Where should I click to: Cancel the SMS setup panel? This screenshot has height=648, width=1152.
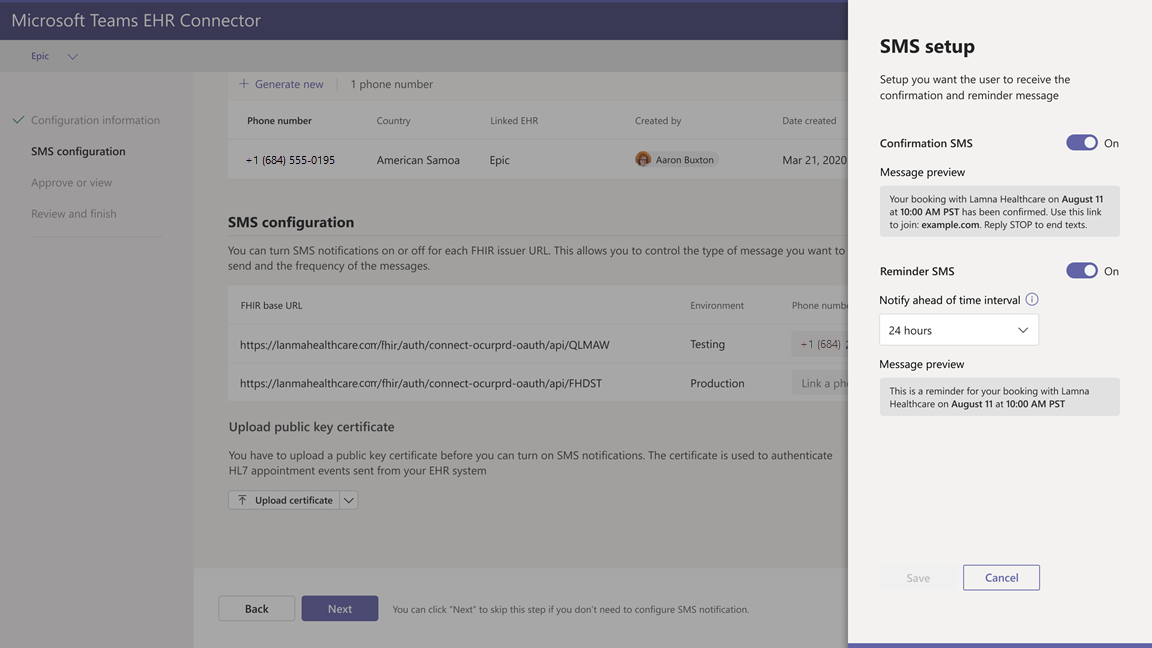pos(1001,577)
